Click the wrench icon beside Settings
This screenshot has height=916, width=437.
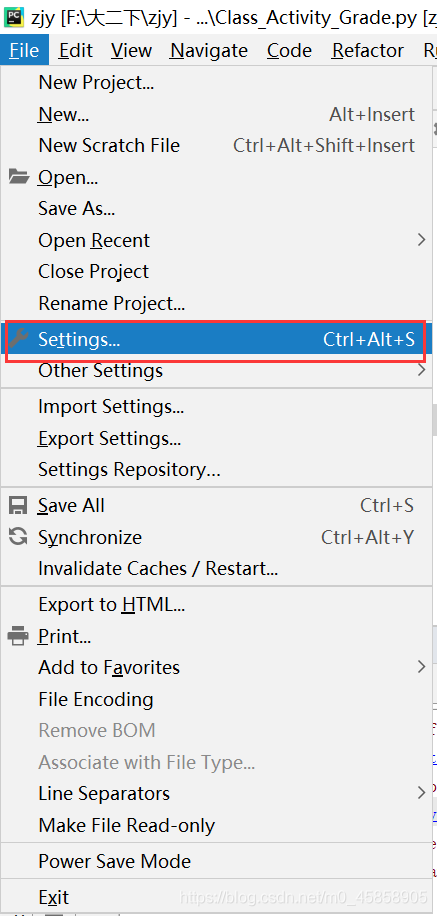[19, 338]
